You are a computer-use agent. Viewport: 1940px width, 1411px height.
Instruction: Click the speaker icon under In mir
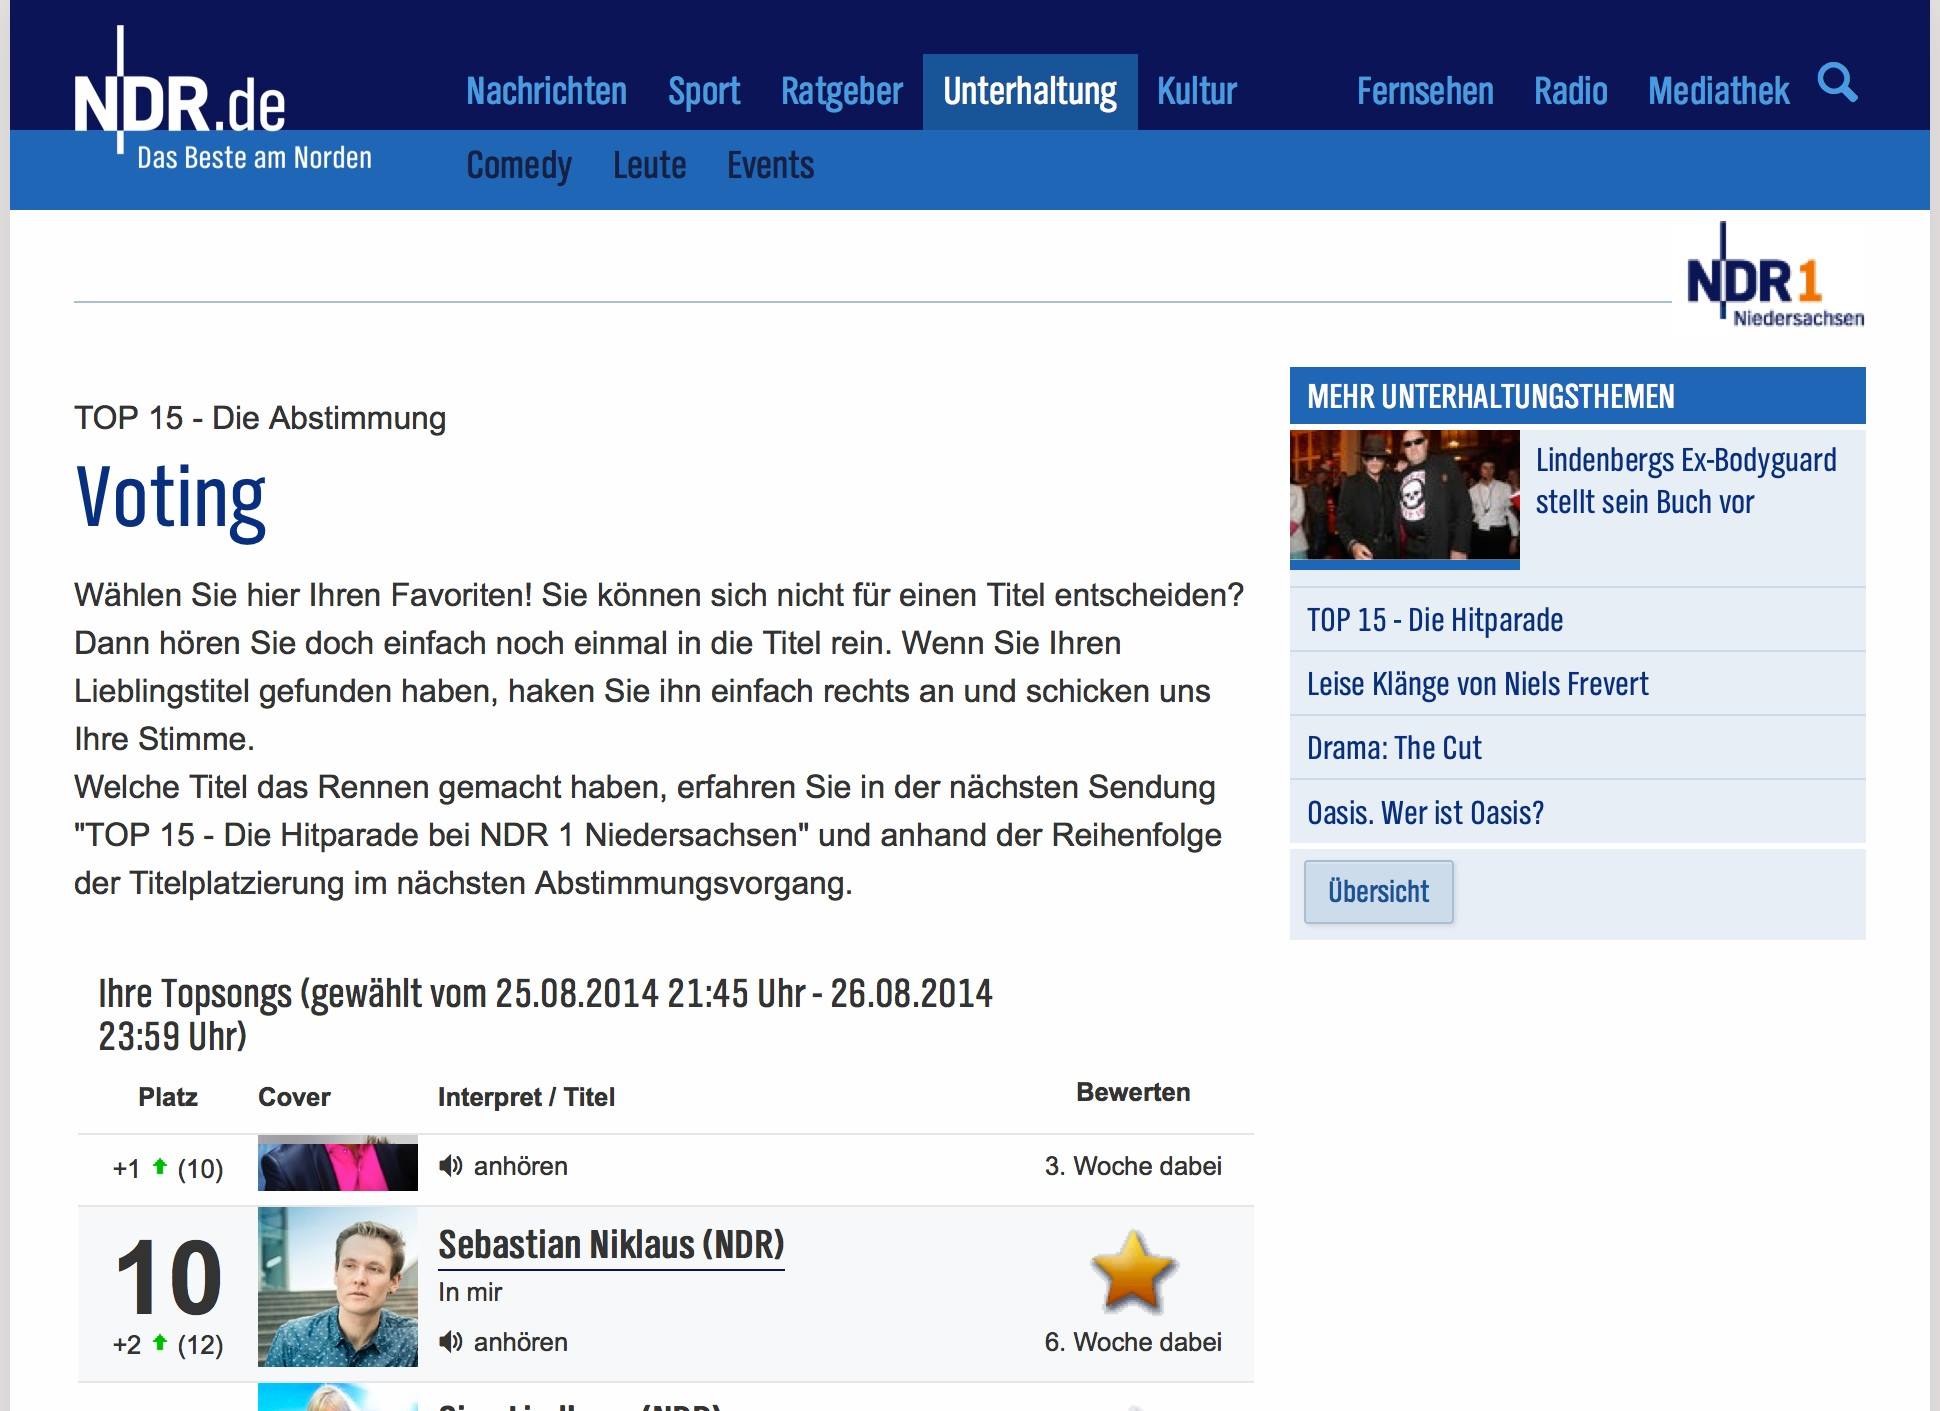click(451, 1341)
